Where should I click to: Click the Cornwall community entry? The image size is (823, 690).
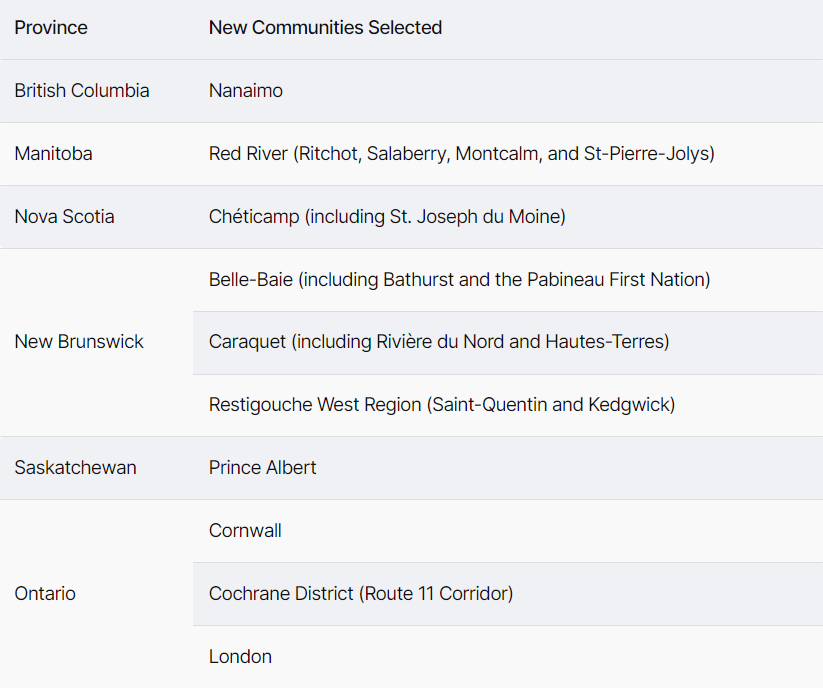click(x=245, y=530)
